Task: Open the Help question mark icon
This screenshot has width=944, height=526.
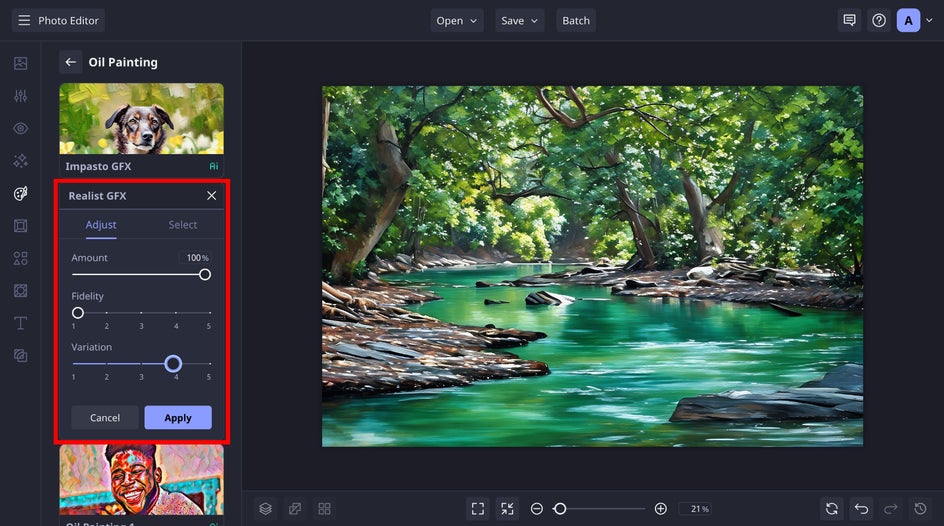Action: pyautogui.click(x=879, y=20)
